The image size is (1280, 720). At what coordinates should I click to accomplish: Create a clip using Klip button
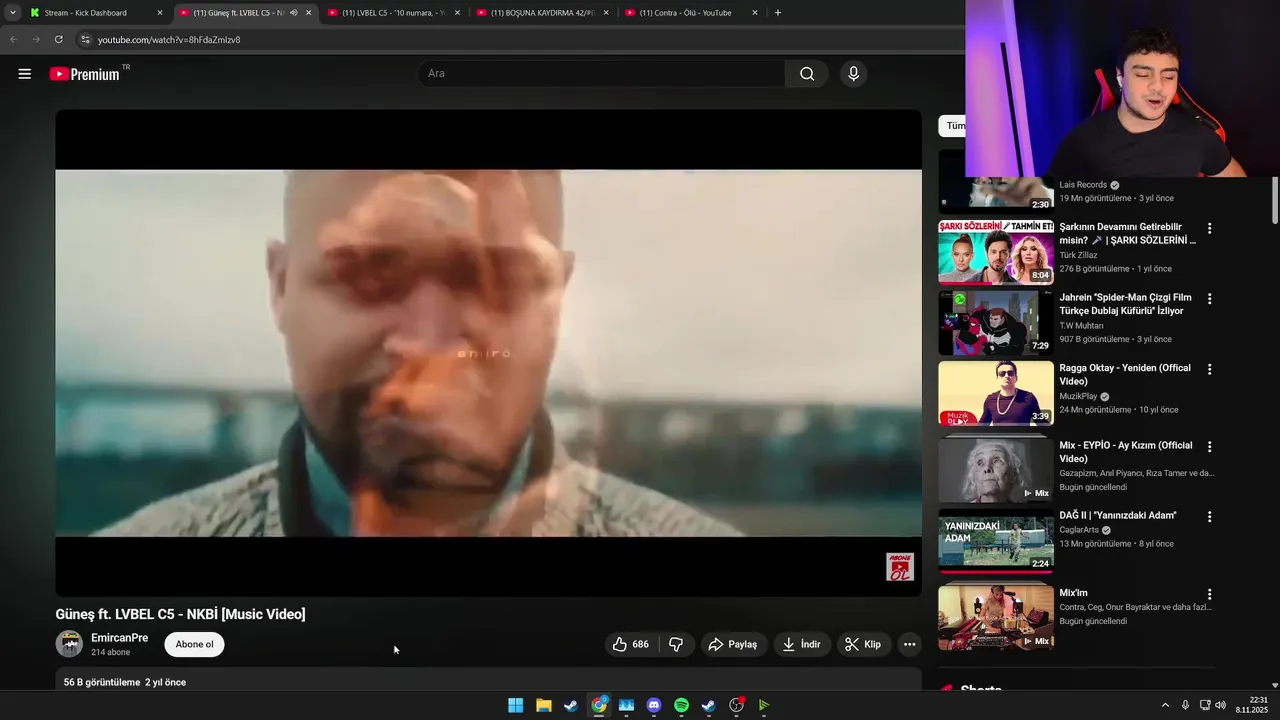[863, 644]
